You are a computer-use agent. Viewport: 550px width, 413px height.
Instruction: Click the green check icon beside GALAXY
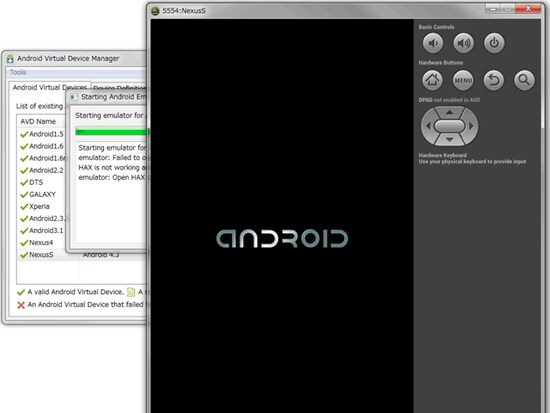click(24, 195)
